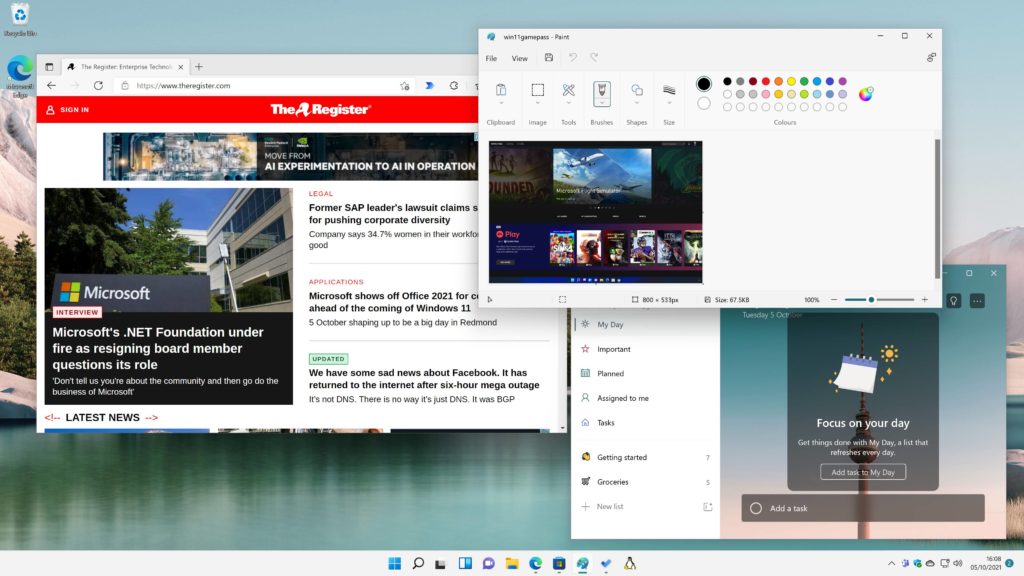This screenshot has width=1024, height=576.
Task: Click Paint's vertical scrollbar
Action: click(x=938, y=208)
